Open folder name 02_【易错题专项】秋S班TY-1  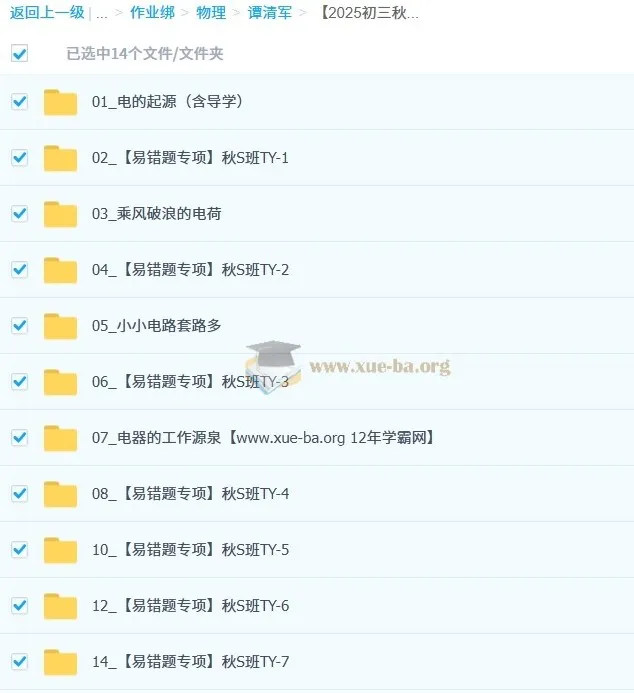point(190,158)
